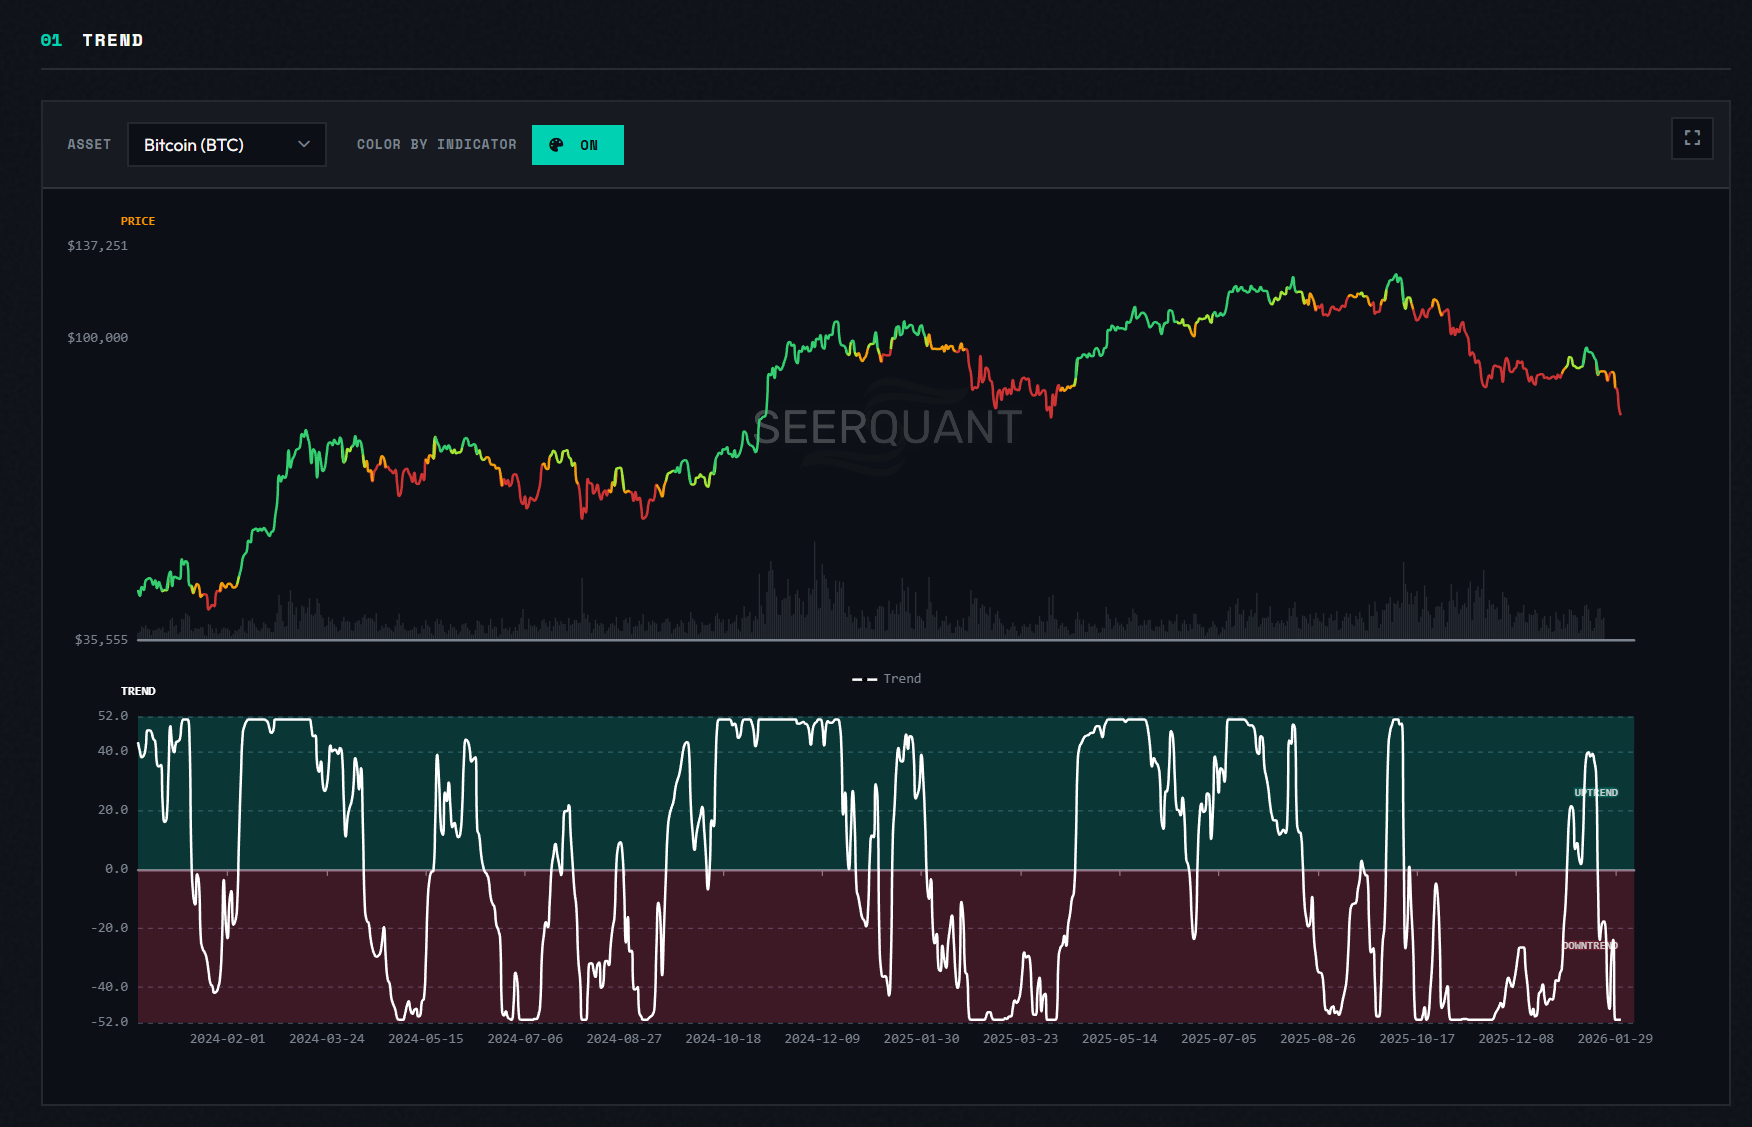This screenshot has height=1127, width=1752.
Task: Click the palette icon in the indicator toggle
Action: 554,144
